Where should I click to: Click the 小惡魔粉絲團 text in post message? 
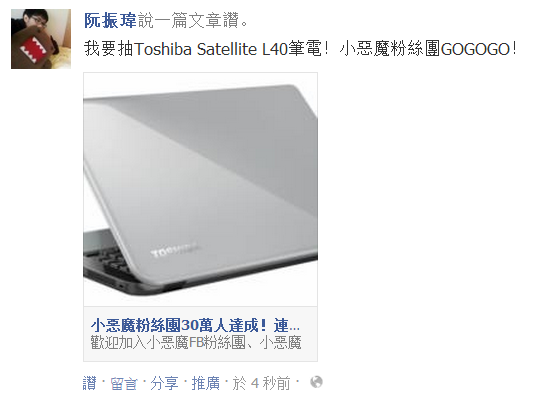point(389,48)
